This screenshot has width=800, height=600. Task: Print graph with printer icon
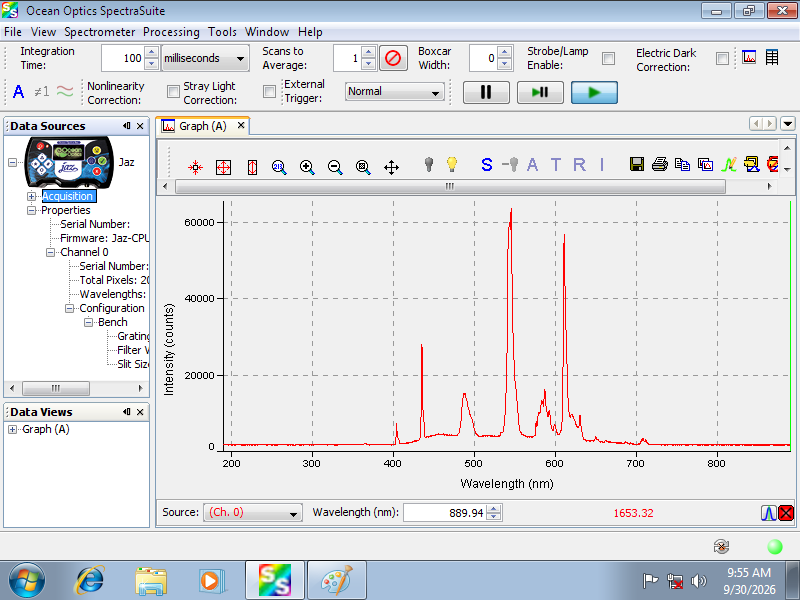[660, 164]
